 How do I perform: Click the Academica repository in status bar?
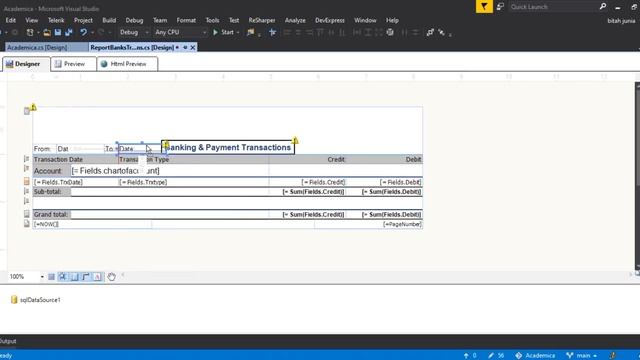click(535, 356)
